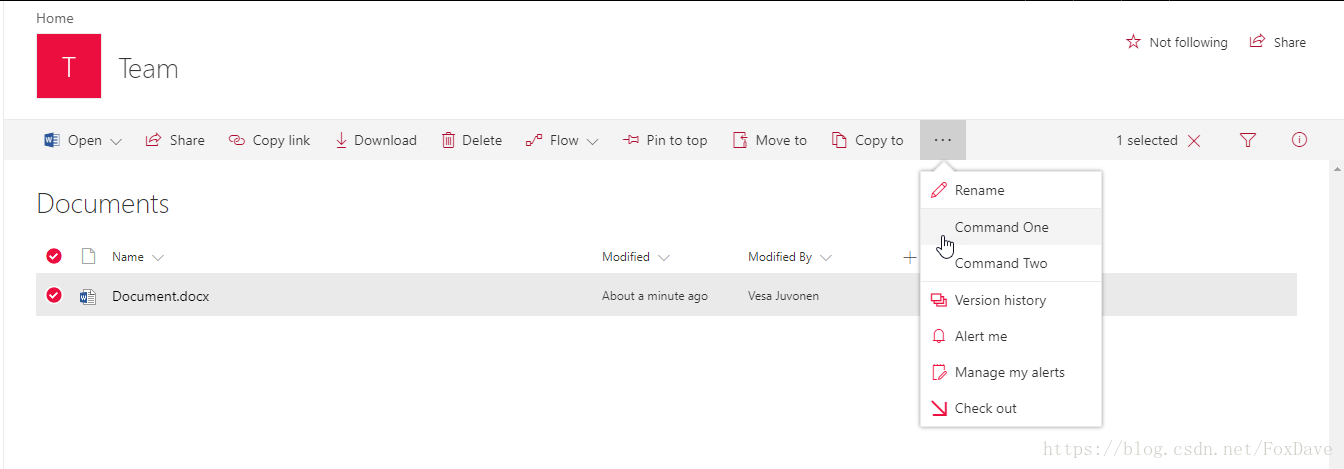Select Manage my alerts menu entry
This screenshot has width=1344, height=469.
[1011, 372]
